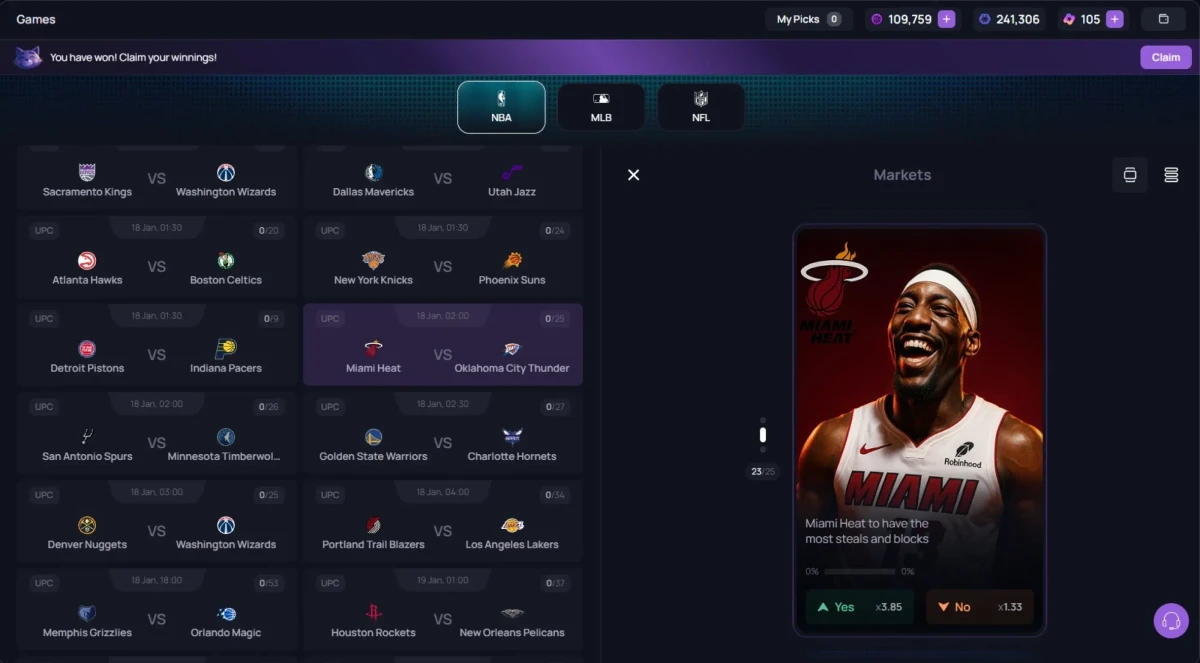Click the Dallas Mavericks logo
This screenshot has height=663, width=1200.
(x=373, y=173)
